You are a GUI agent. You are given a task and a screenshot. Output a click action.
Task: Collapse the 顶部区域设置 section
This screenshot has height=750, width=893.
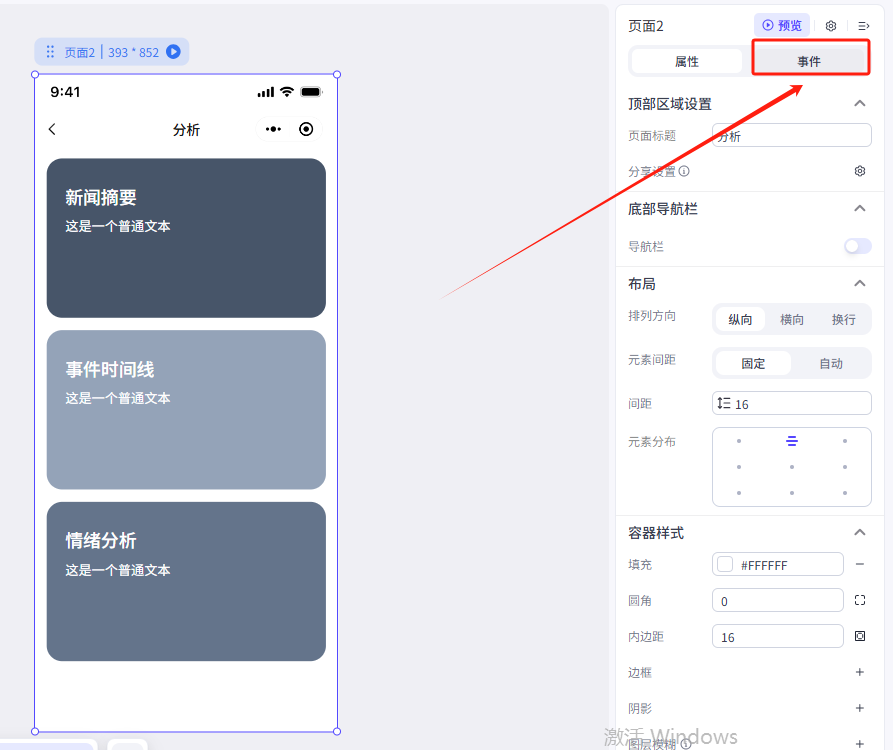click(x=859, y=104)
